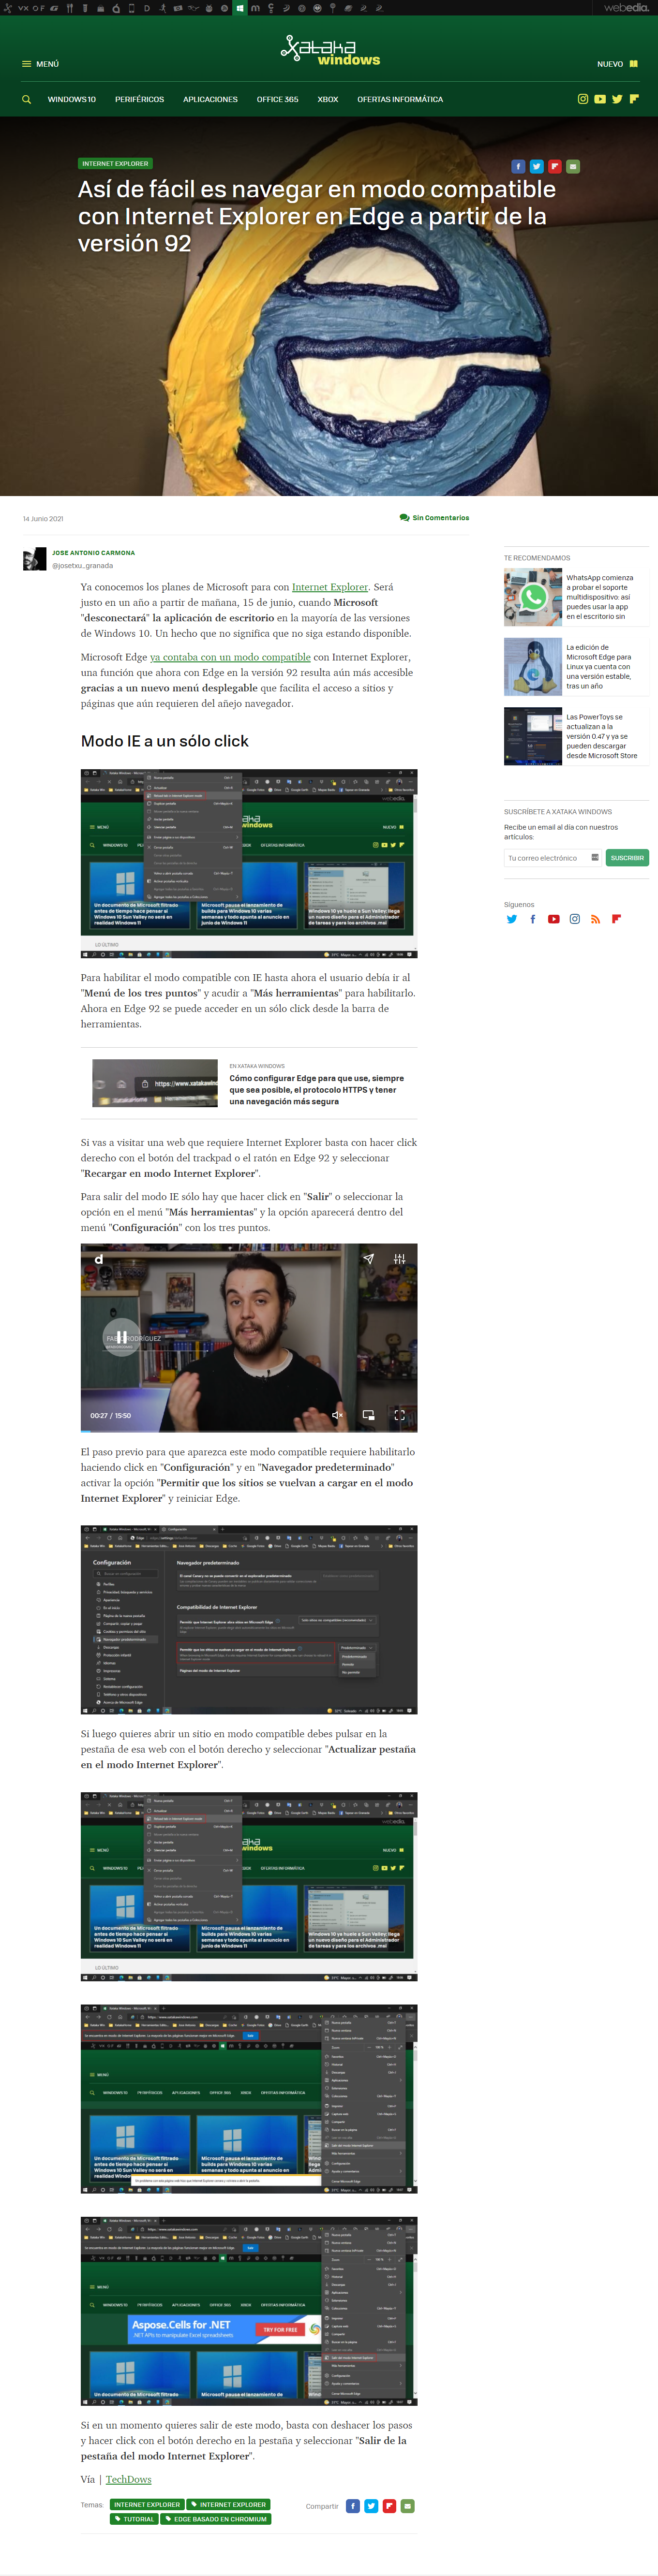Open the video share arrow icon
This screenshot has height=2576, width=658.
click(368, 1259)
